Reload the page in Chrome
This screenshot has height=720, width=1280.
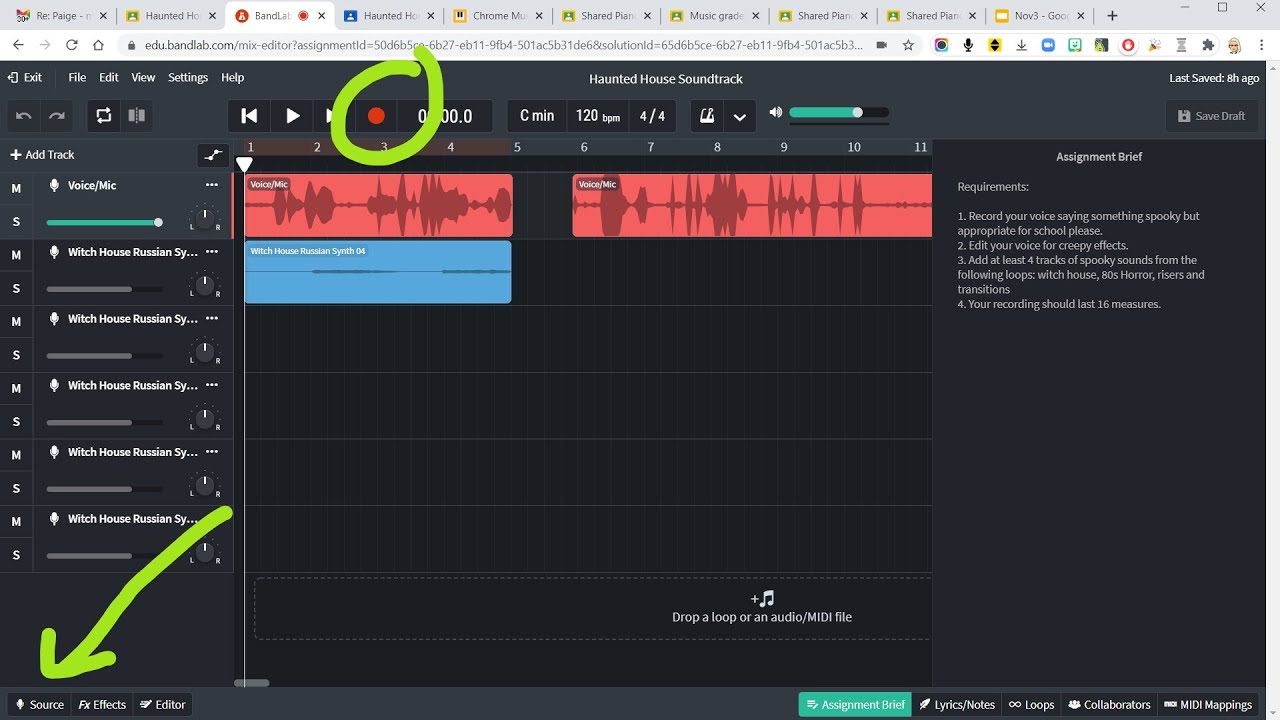[72, 45]
